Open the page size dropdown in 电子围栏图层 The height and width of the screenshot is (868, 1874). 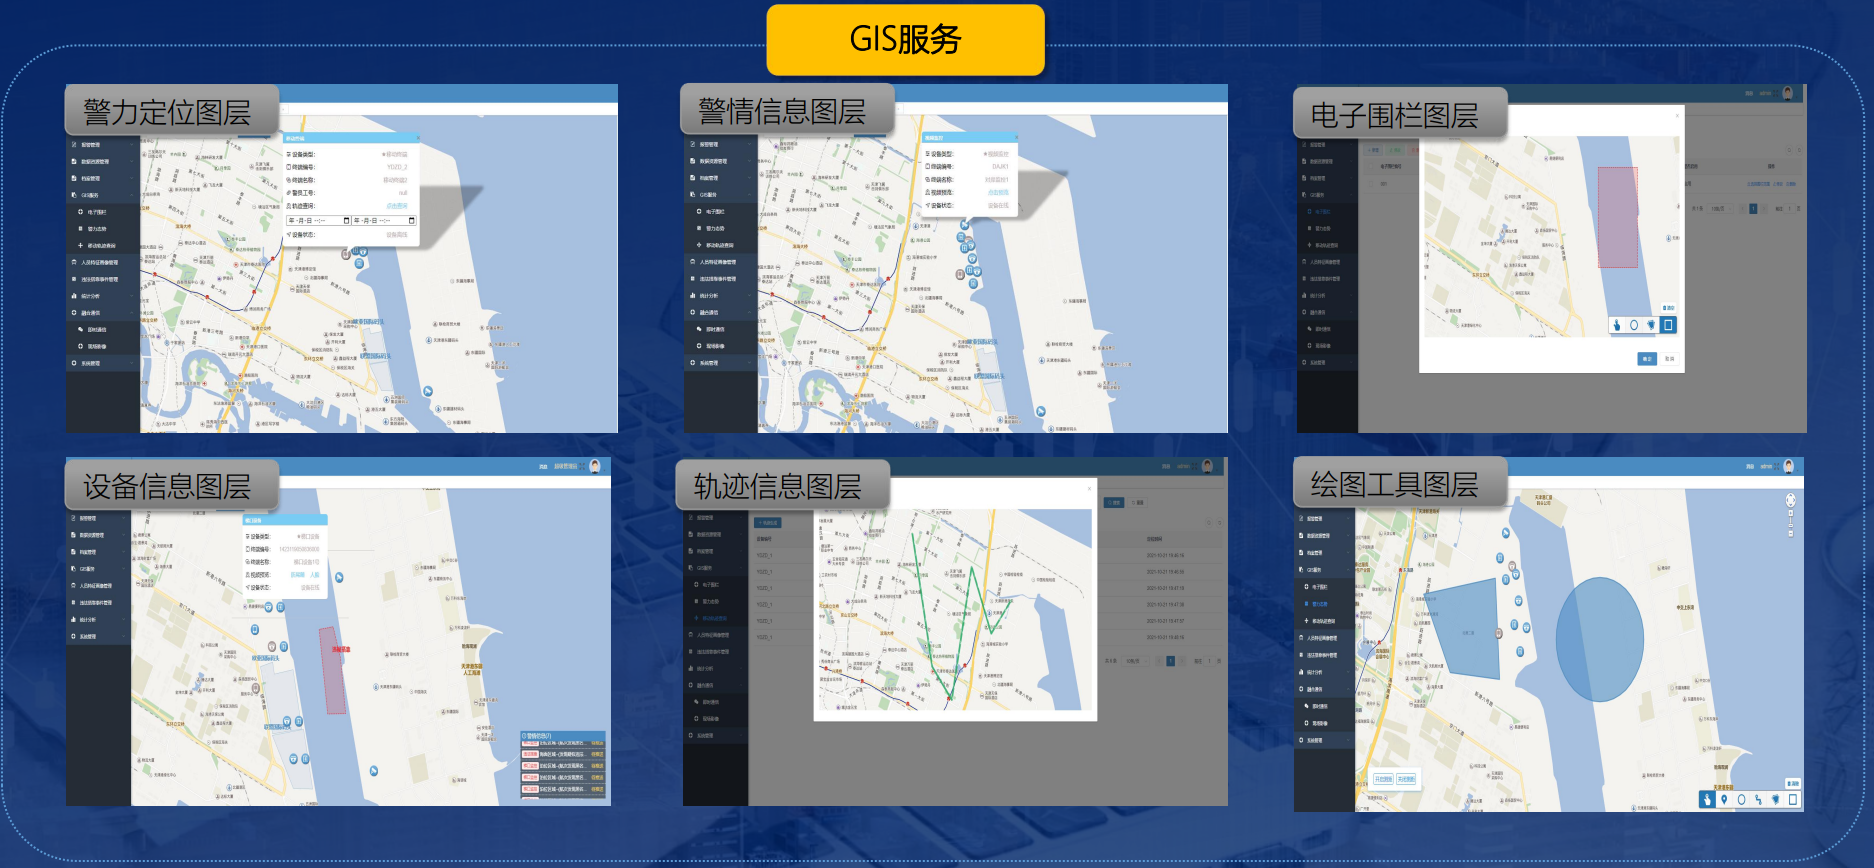click(x=1719, y=209)
